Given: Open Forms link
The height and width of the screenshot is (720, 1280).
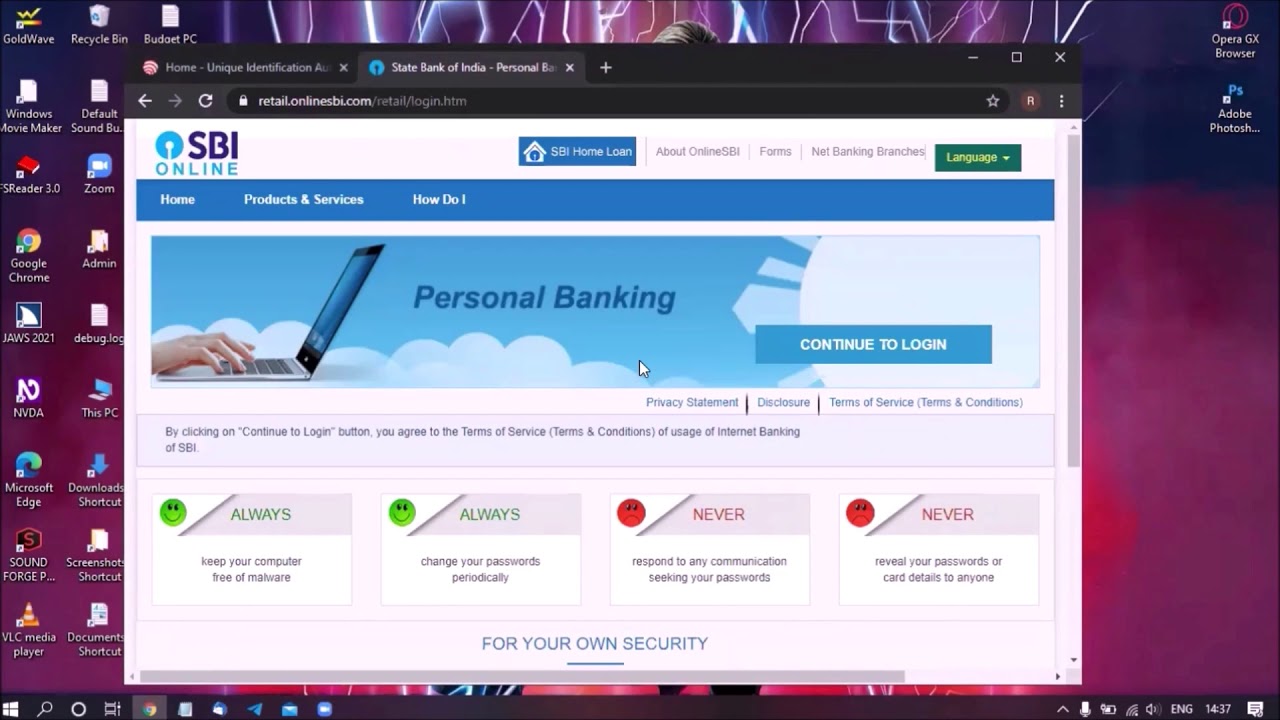Looking at the screenshot, I should pyautogui.click(x=775, y=152).
